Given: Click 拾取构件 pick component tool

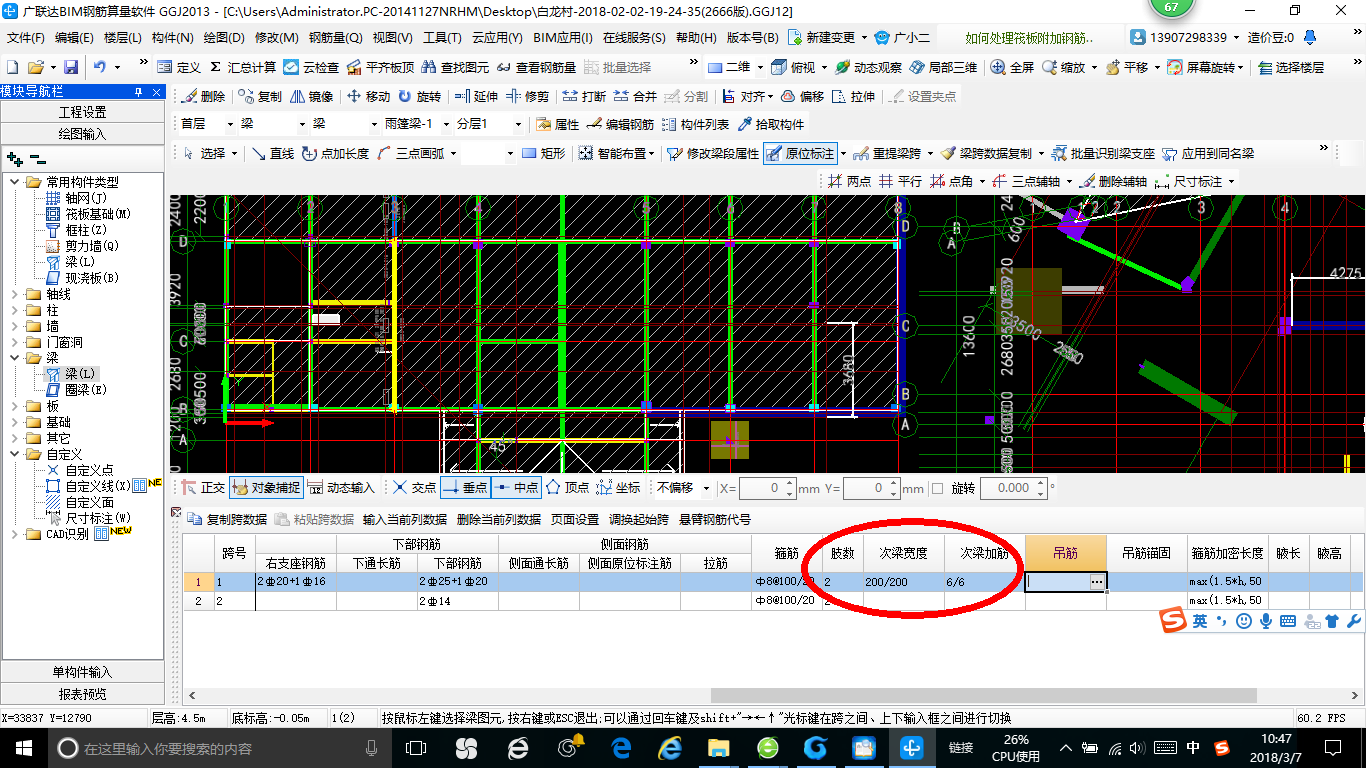Looking at the screenshot, I should click(x=770, y=125).
